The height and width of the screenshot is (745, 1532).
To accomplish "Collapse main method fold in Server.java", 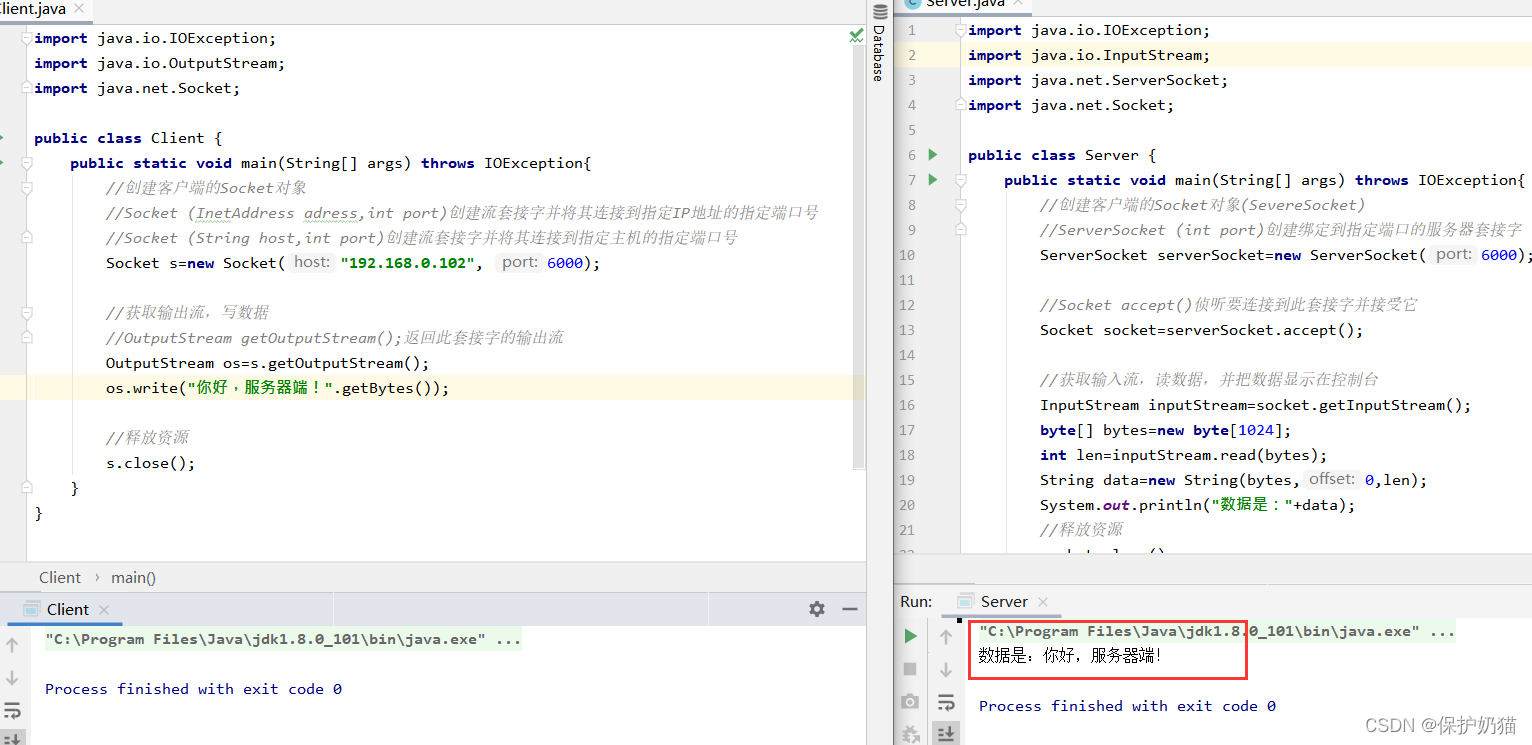I will coord(960,180).
